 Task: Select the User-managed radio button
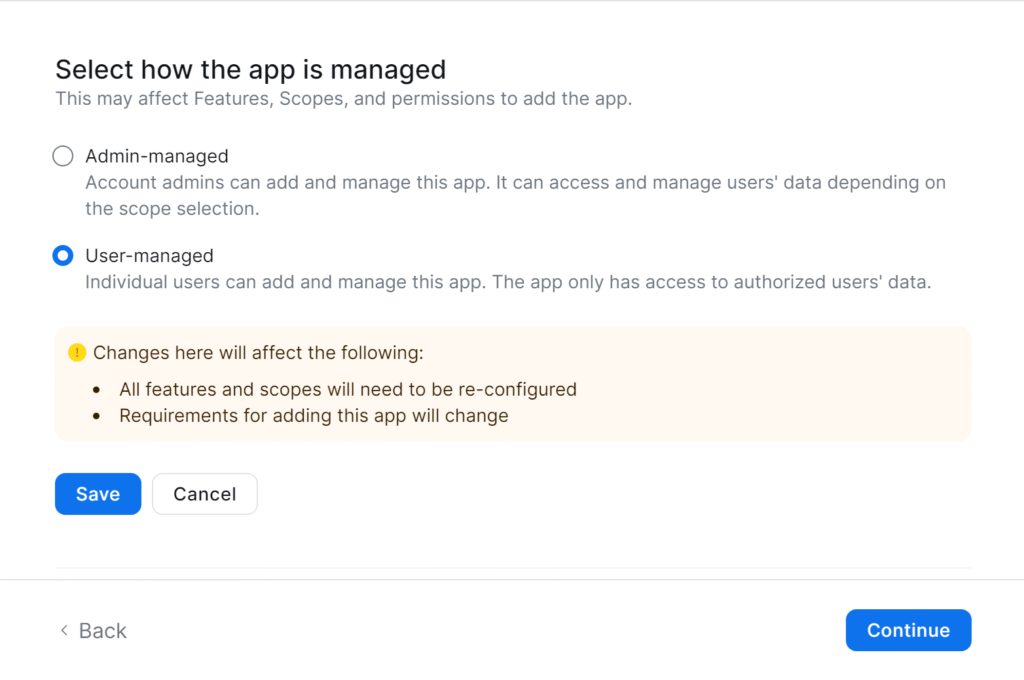[63, 256]
